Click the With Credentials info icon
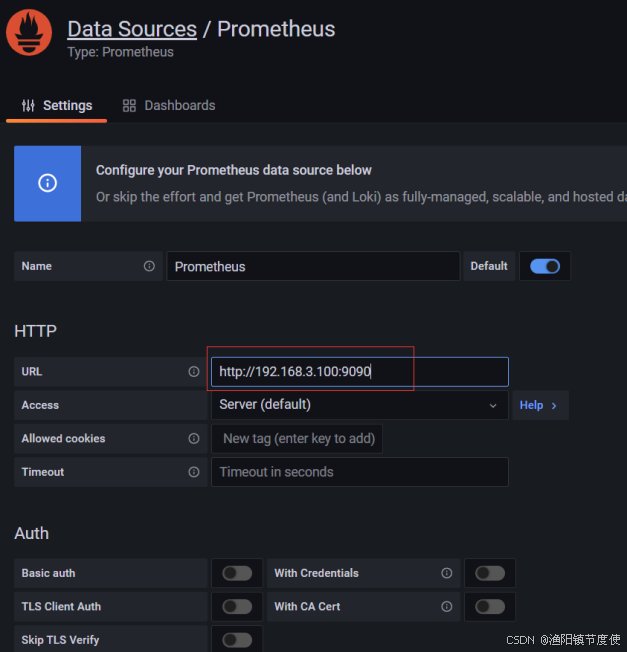 pyautogui.click(x=447, y=573)
